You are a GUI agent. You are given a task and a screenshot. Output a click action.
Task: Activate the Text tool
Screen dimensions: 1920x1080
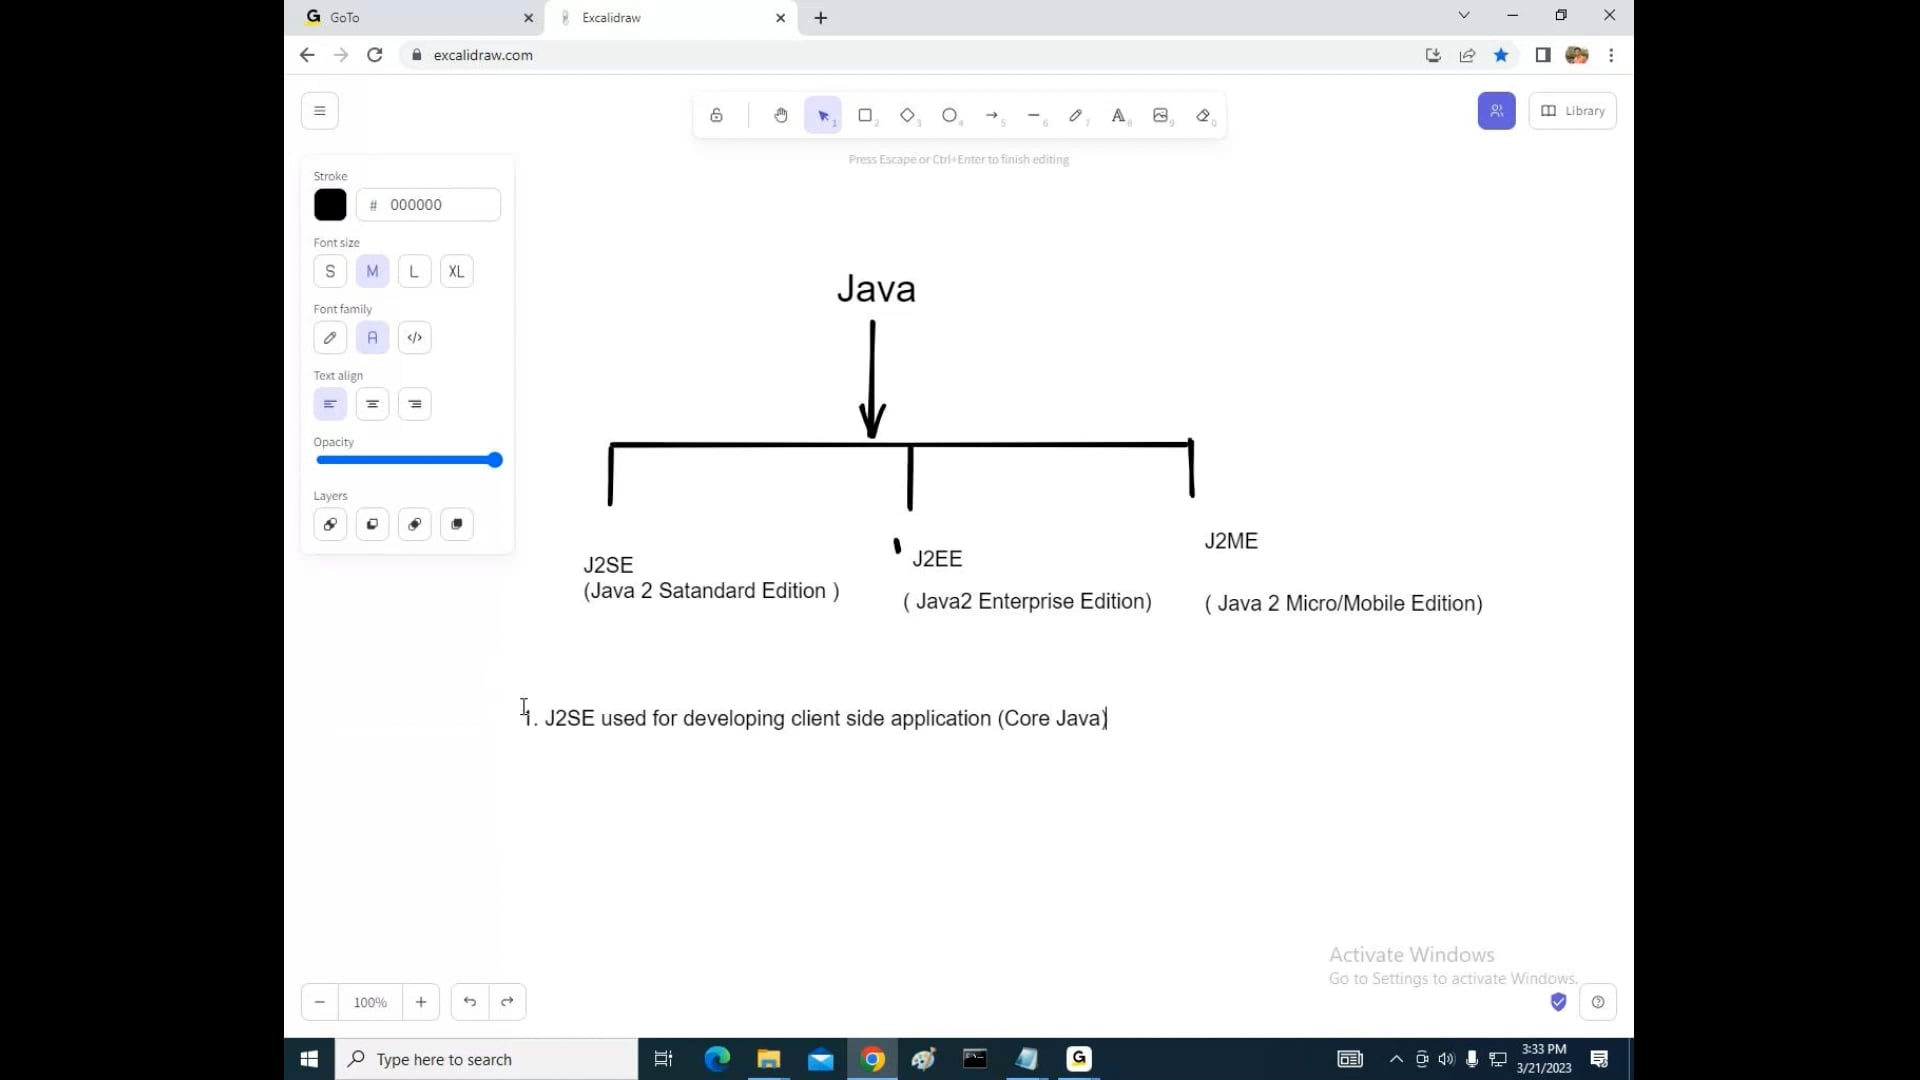point(1119,115)
